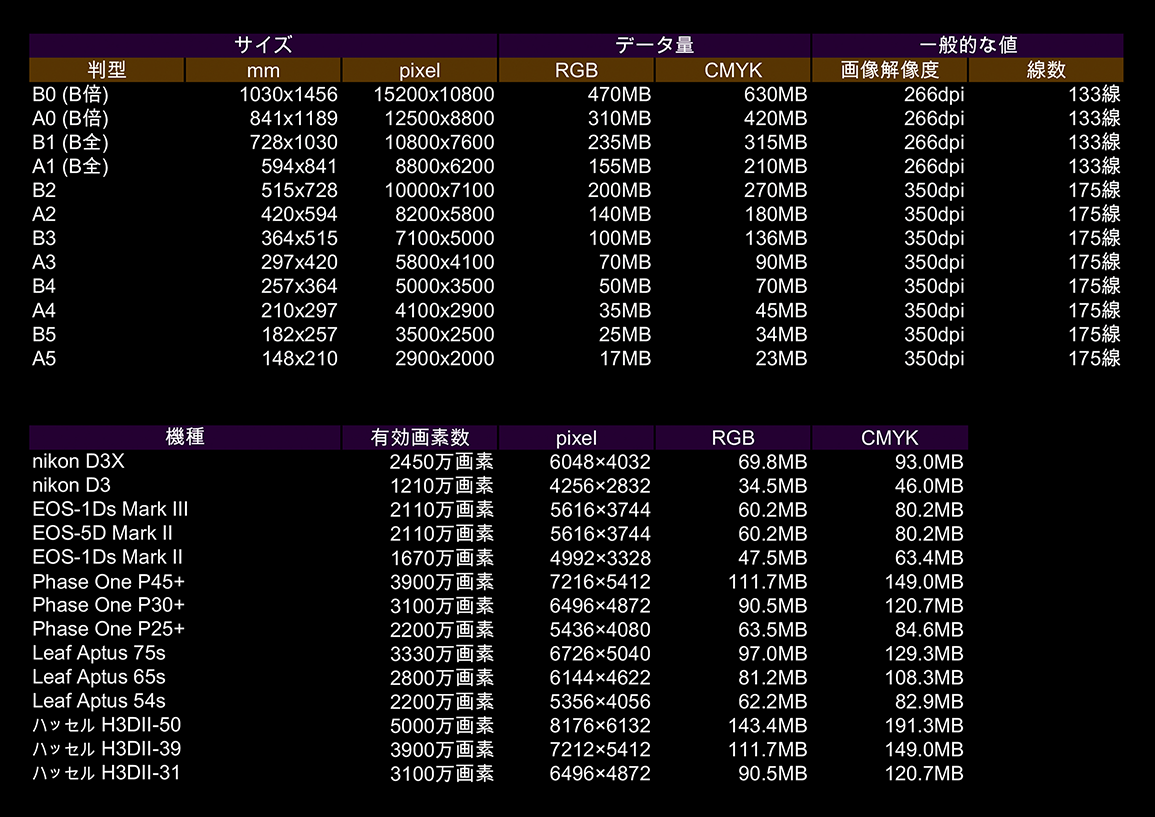Click the B2 row label

click(x=44, y=190)
